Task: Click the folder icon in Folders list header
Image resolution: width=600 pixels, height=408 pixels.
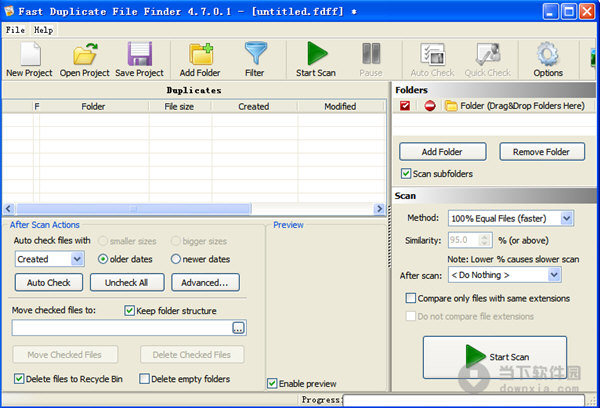Action: 451,106
